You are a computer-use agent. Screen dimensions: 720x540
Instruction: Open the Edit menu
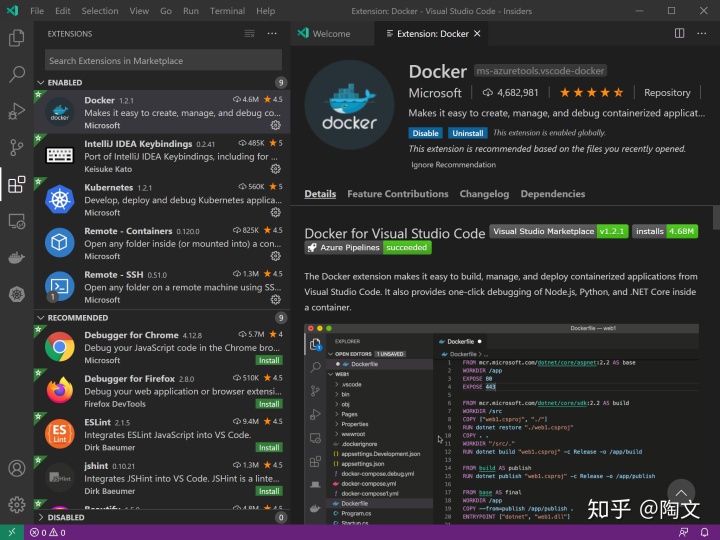click(x=62, y=11)
